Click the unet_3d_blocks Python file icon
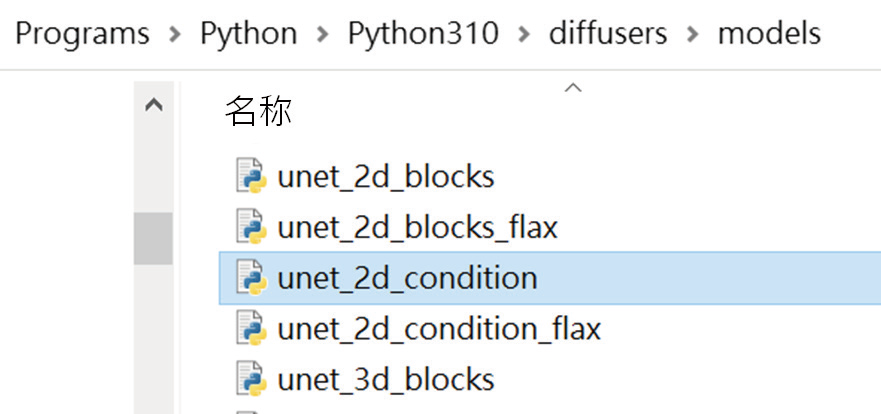881x414 pixels. [251, 379]
